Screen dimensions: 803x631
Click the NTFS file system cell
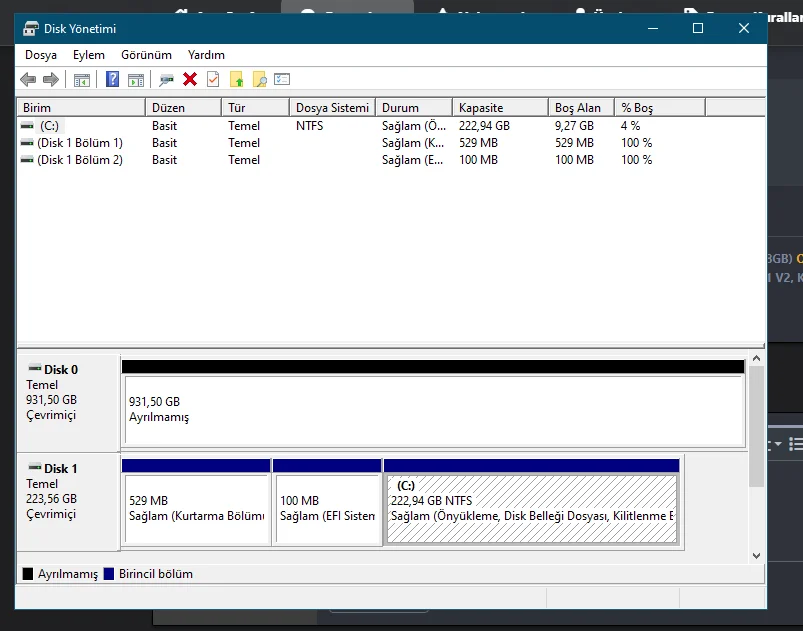tap(309, 125)
